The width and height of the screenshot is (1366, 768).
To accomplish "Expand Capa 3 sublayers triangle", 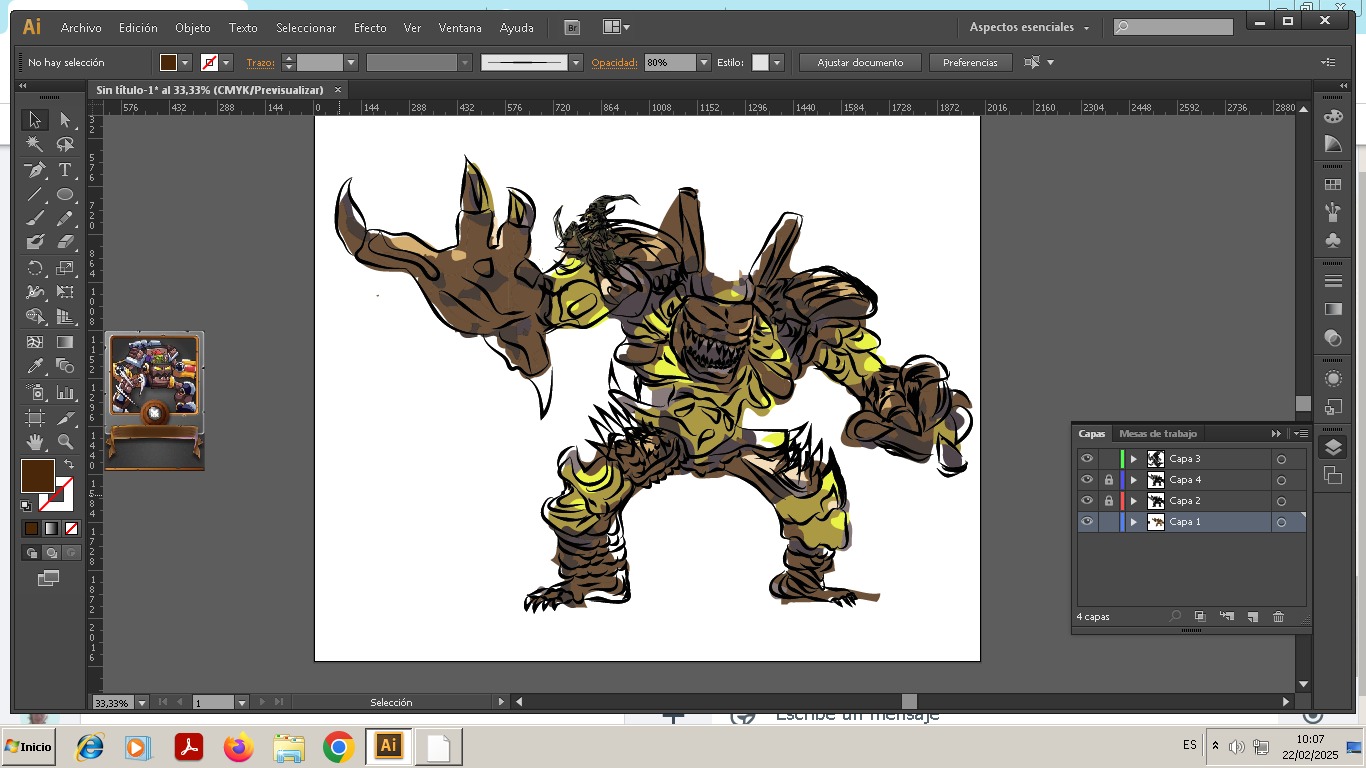I will [1134, 459].
